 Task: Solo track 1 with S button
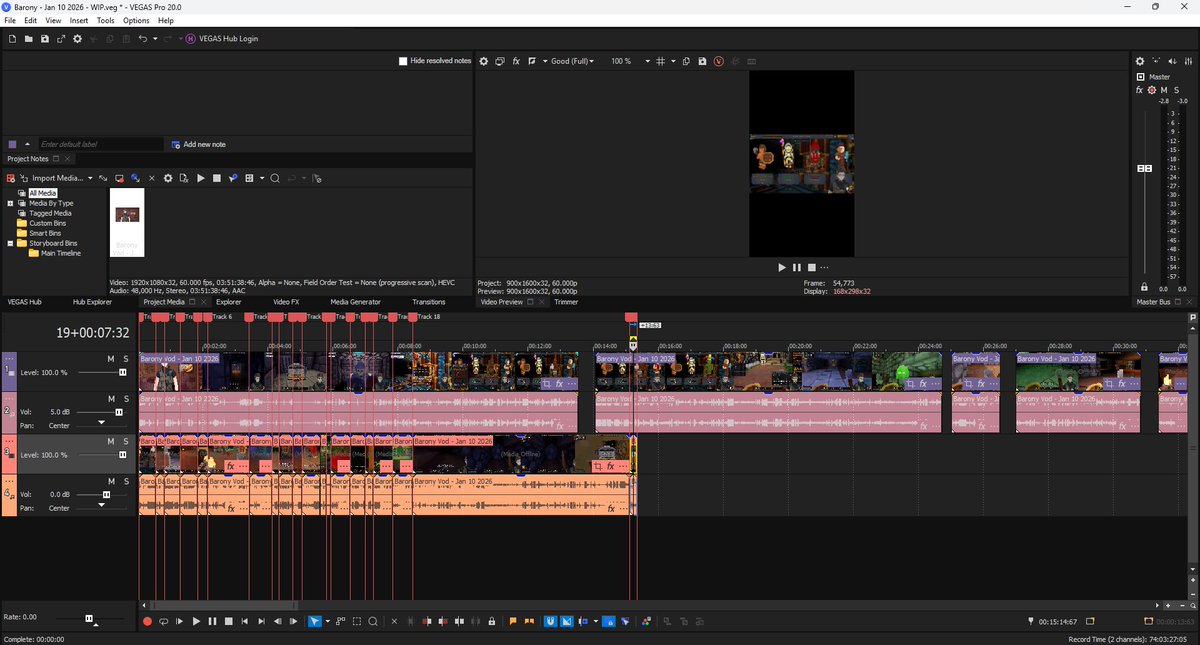126,358
